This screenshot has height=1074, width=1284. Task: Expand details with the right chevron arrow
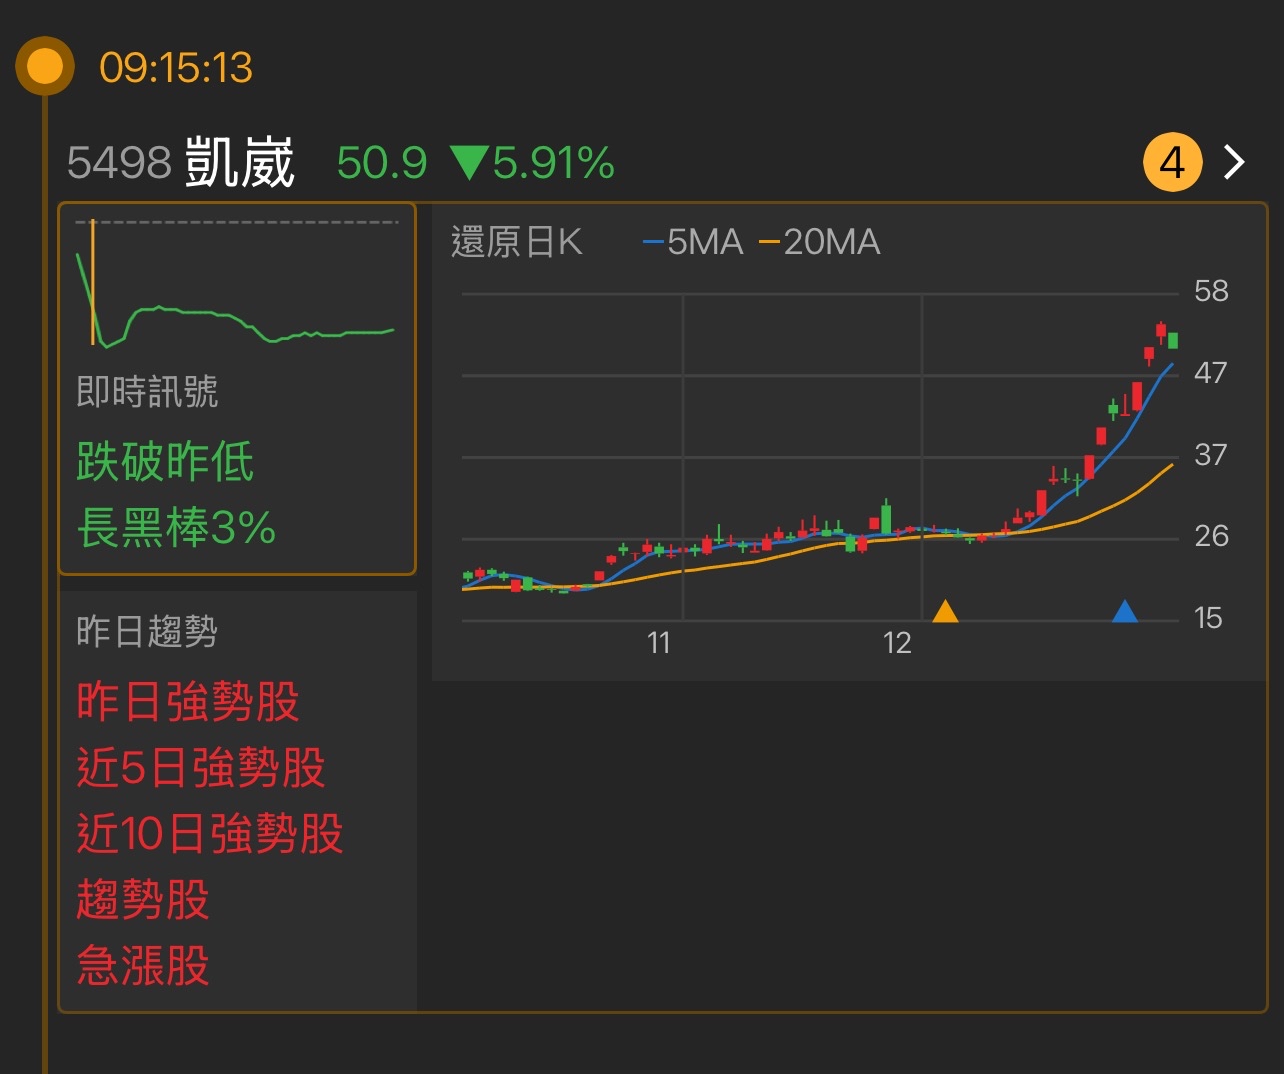1234,161
